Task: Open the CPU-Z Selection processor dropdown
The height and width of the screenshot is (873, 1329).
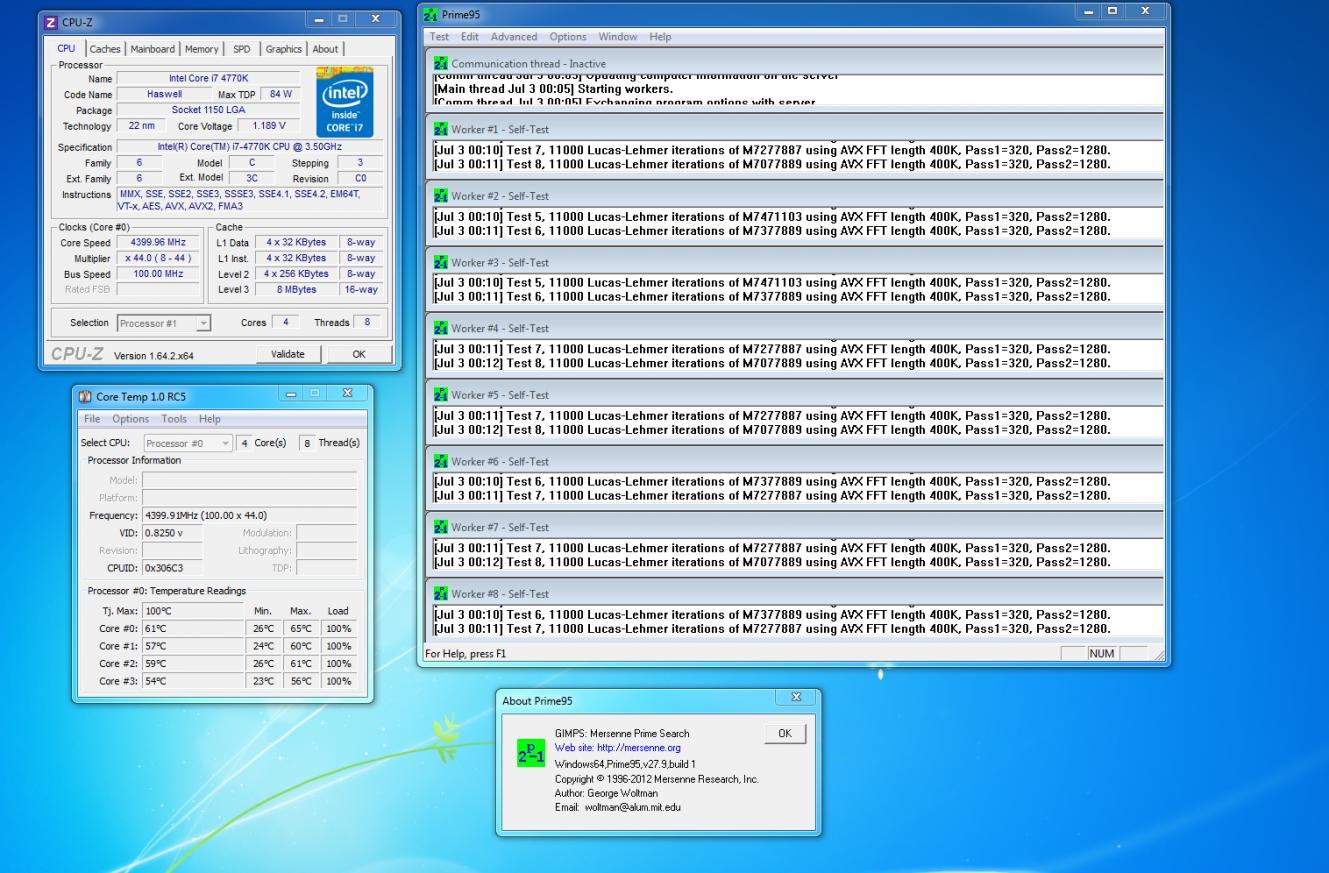Action: coord(164,323)
